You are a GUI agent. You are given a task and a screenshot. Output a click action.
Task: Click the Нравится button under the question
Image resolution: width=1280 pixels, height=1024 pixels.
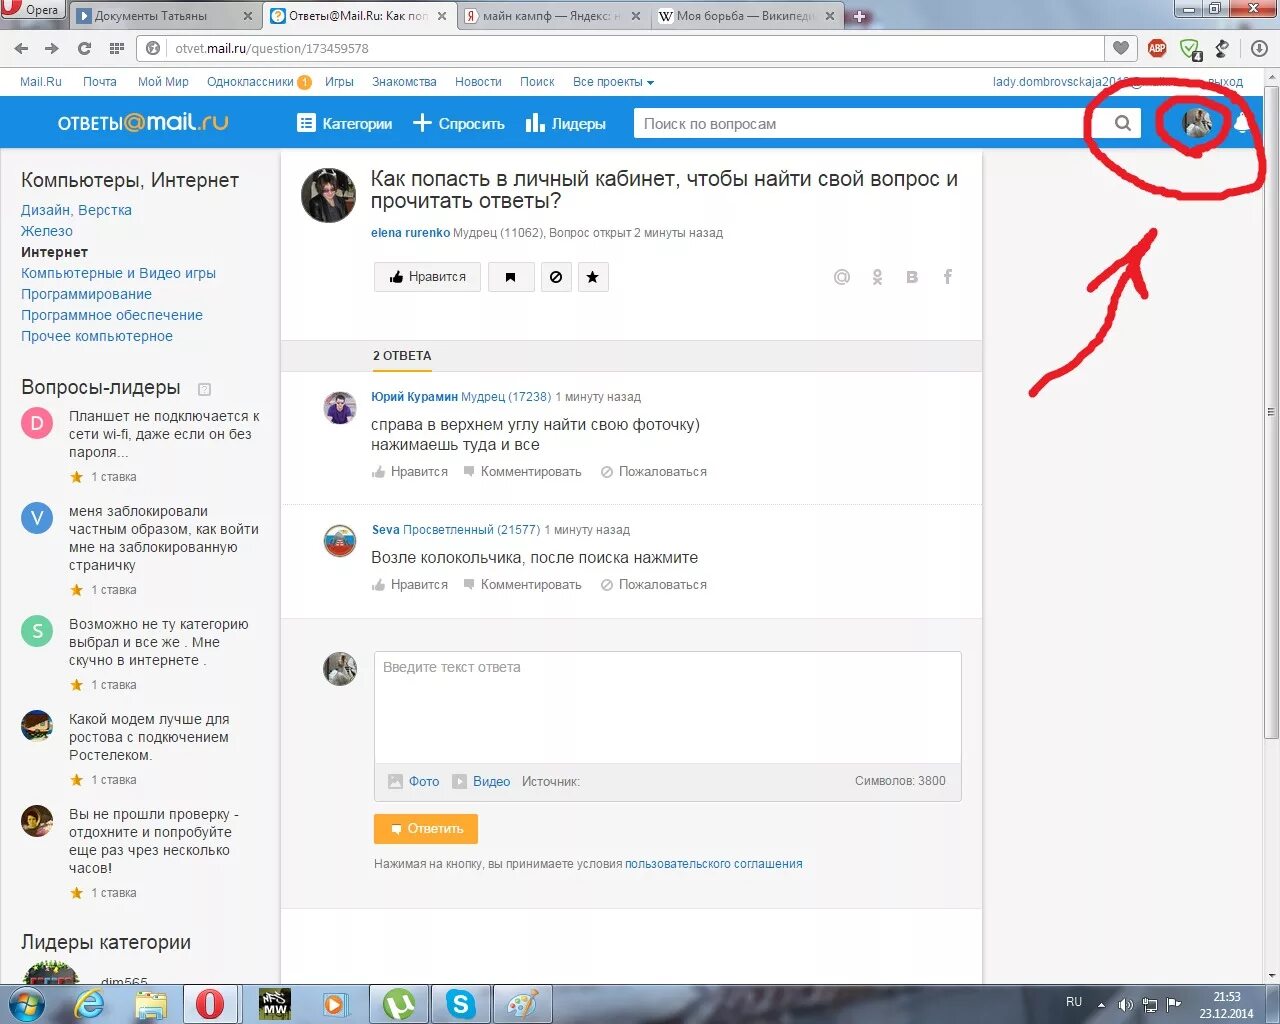coord(427,277)
